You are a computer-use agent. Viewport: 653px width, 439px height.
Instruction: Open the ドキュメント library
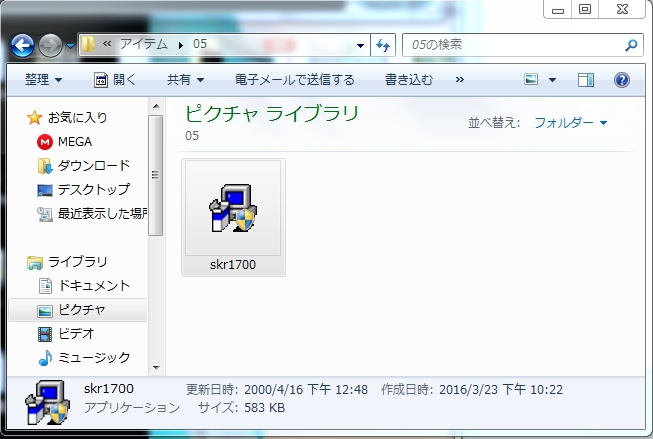[95, 285]
